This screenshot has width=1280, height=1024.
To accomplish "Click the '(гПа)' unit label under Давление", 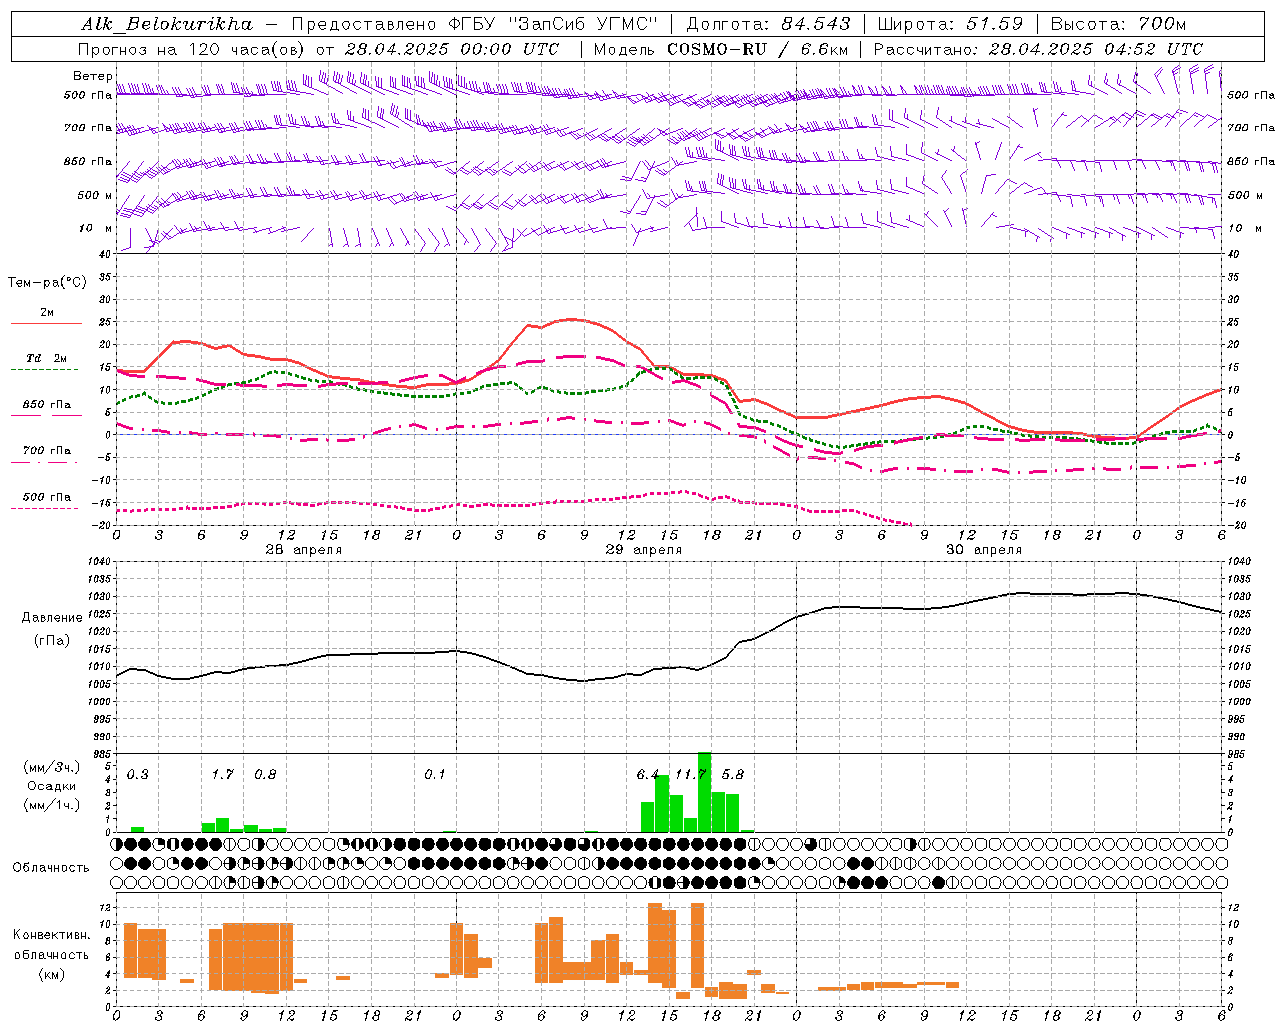I will (x=52, y=641).
